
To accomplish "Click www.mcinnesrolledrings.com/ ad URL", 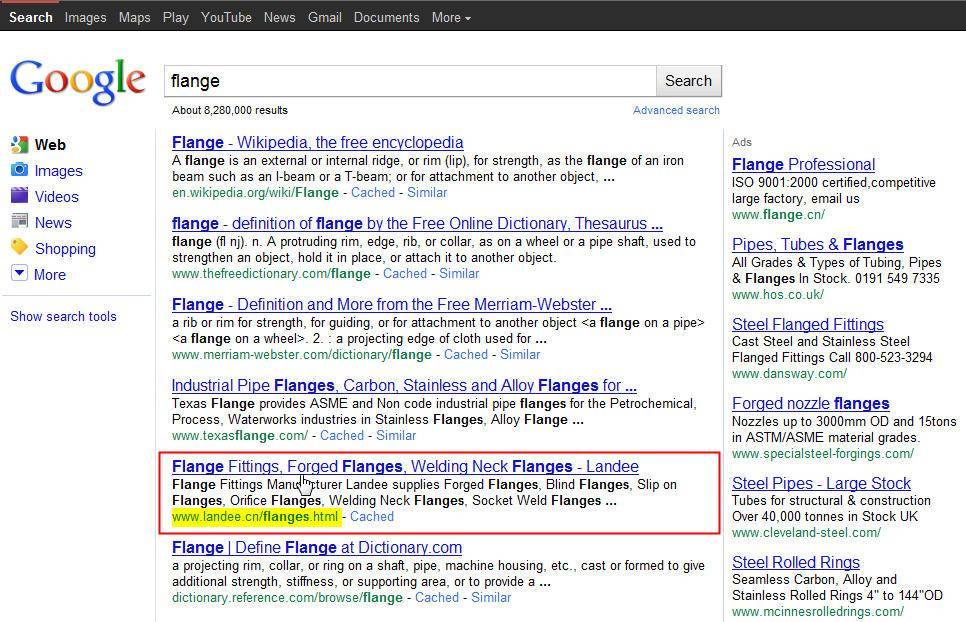I will point(818,612).
